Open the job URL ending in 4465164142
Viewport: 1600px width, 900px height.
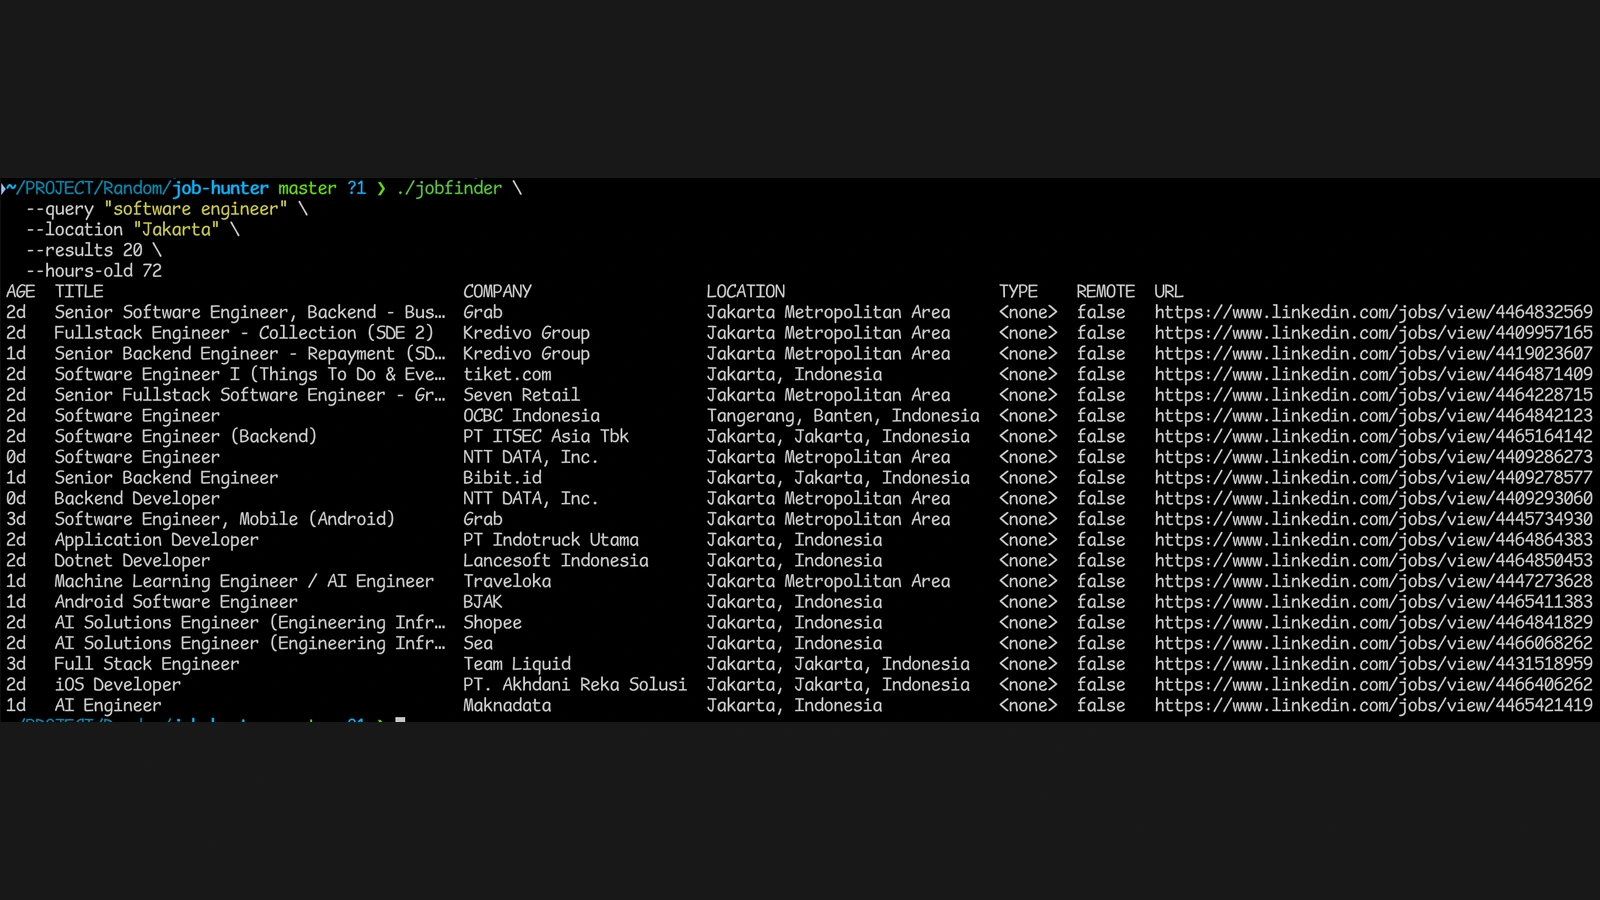point(1373,436)
